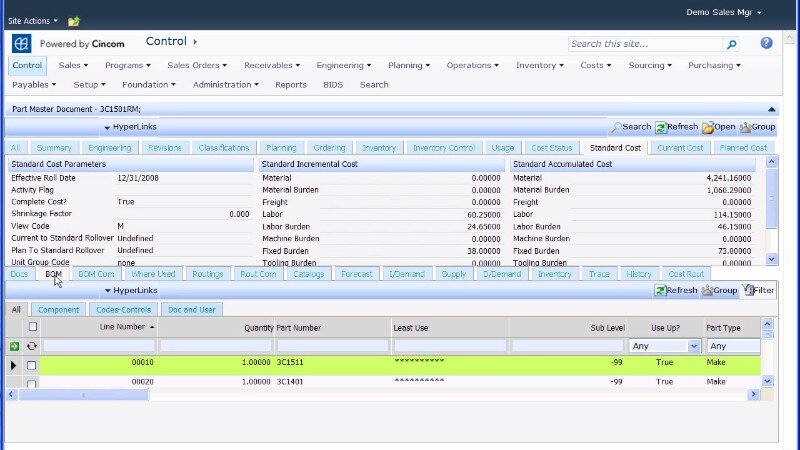800x450 pixels.
Task: Open the help question mark icon
Action: tap(766, 43)
